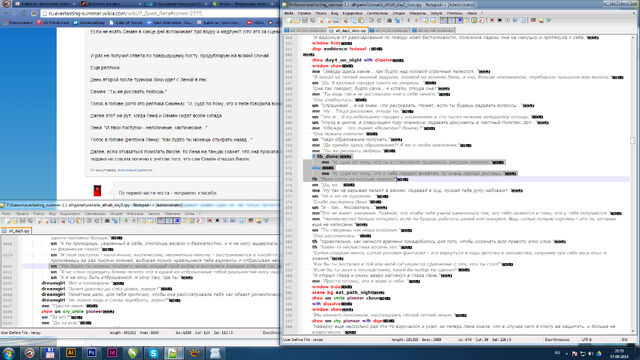Click Print icon in alt_day5 Notepad++ toolbar

[53, 221]
